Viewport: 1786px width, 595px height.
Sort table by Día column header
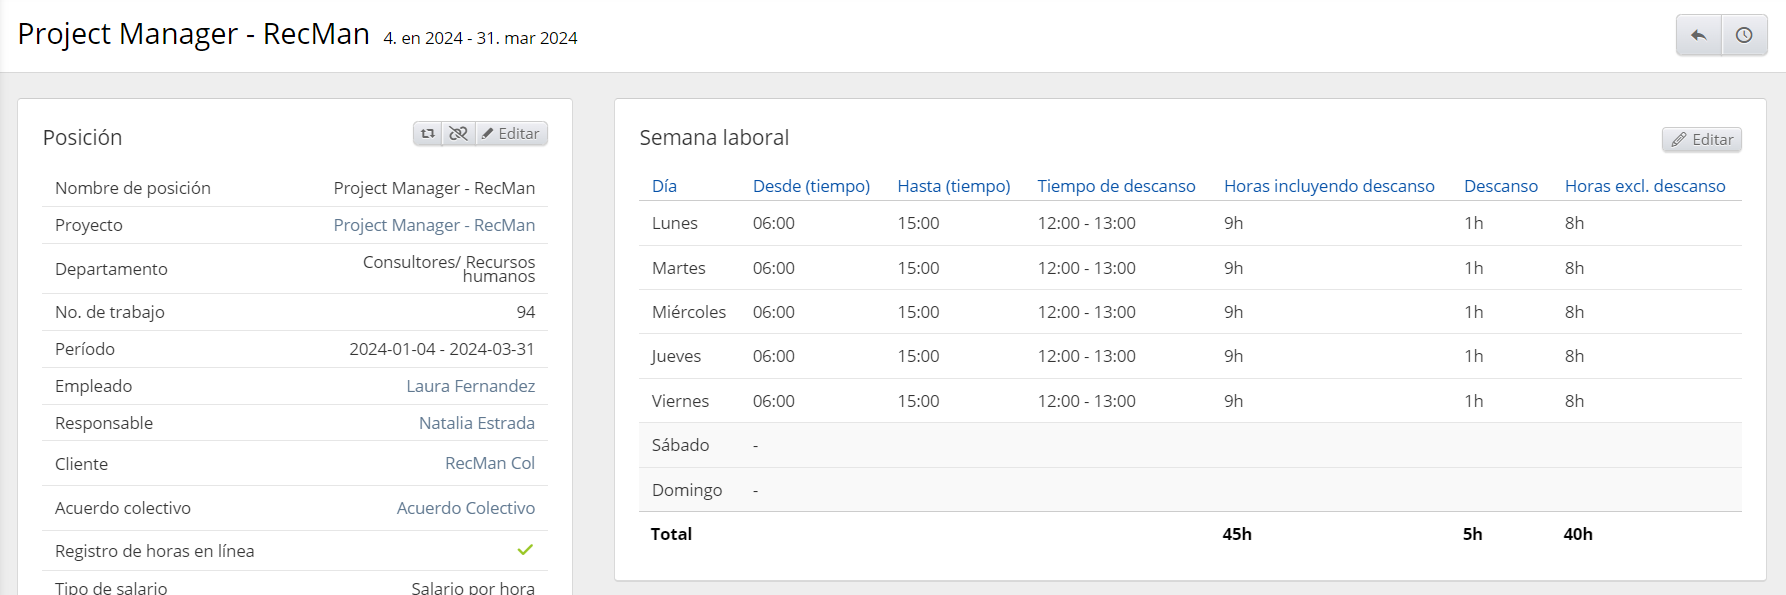tap(664, 186)
